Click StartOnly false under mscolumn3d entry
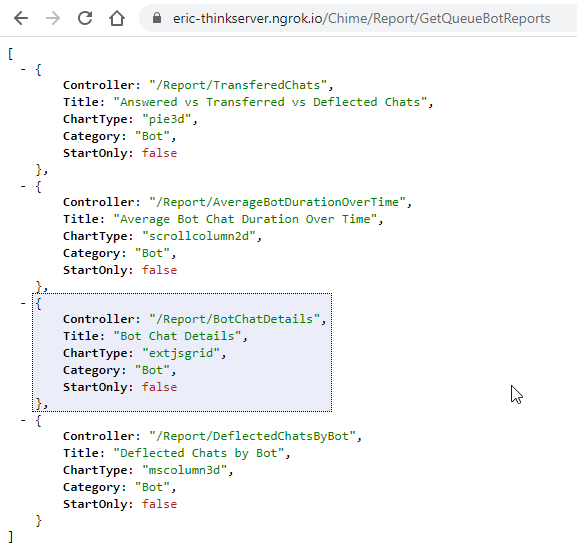Viewport: 577px width, 549px height. [159, 504]
